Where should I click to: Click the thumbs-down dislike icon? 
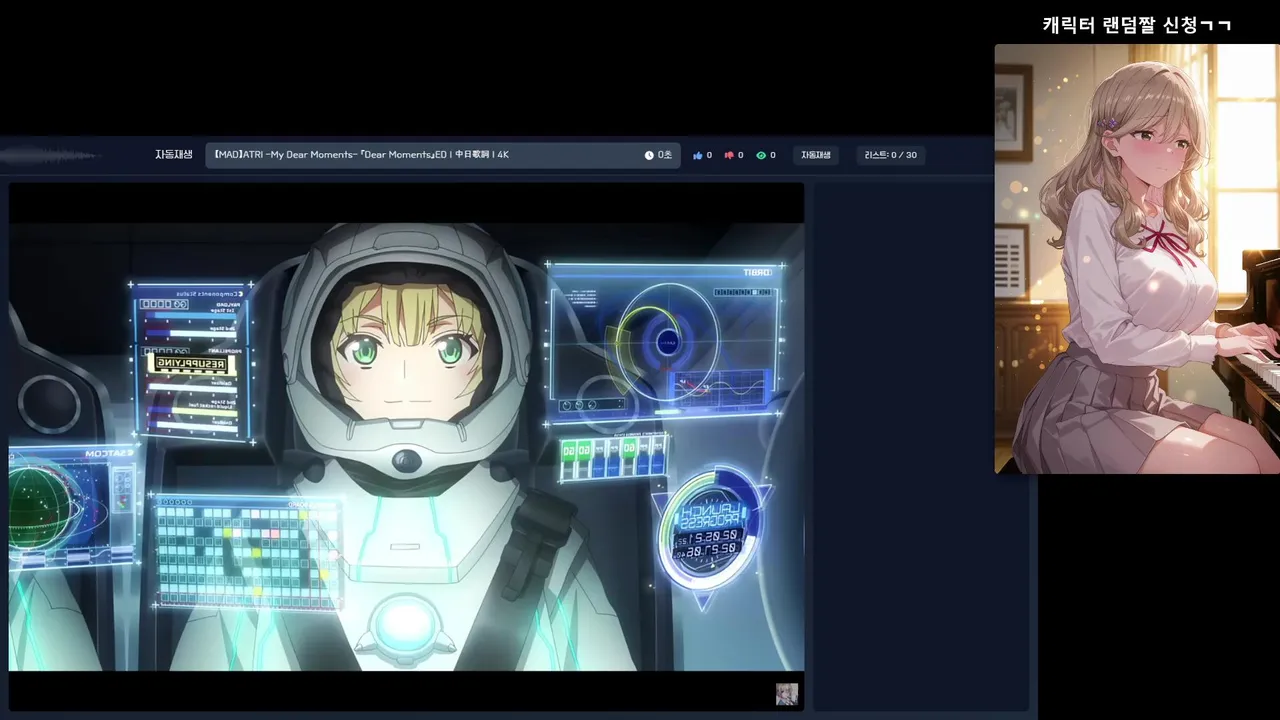(x=729, y=155)
